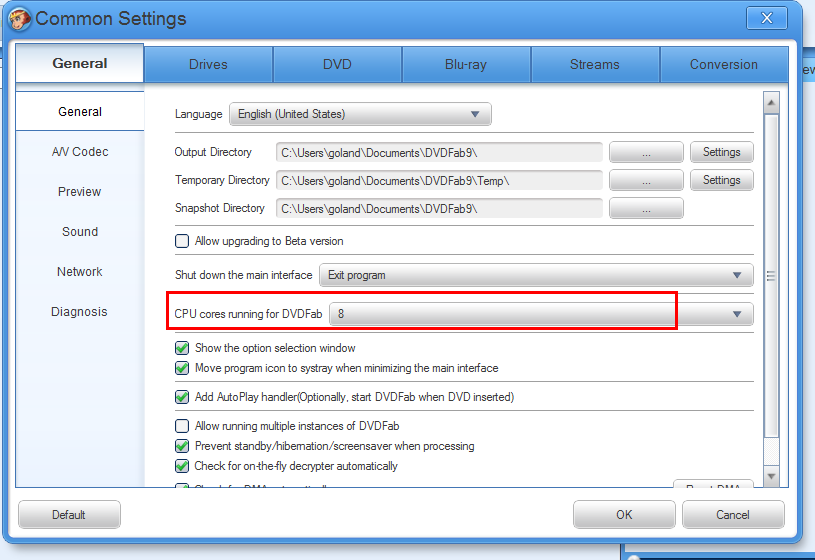Click scrollbar up arrow in settings pane

click(x=771, y=103)
